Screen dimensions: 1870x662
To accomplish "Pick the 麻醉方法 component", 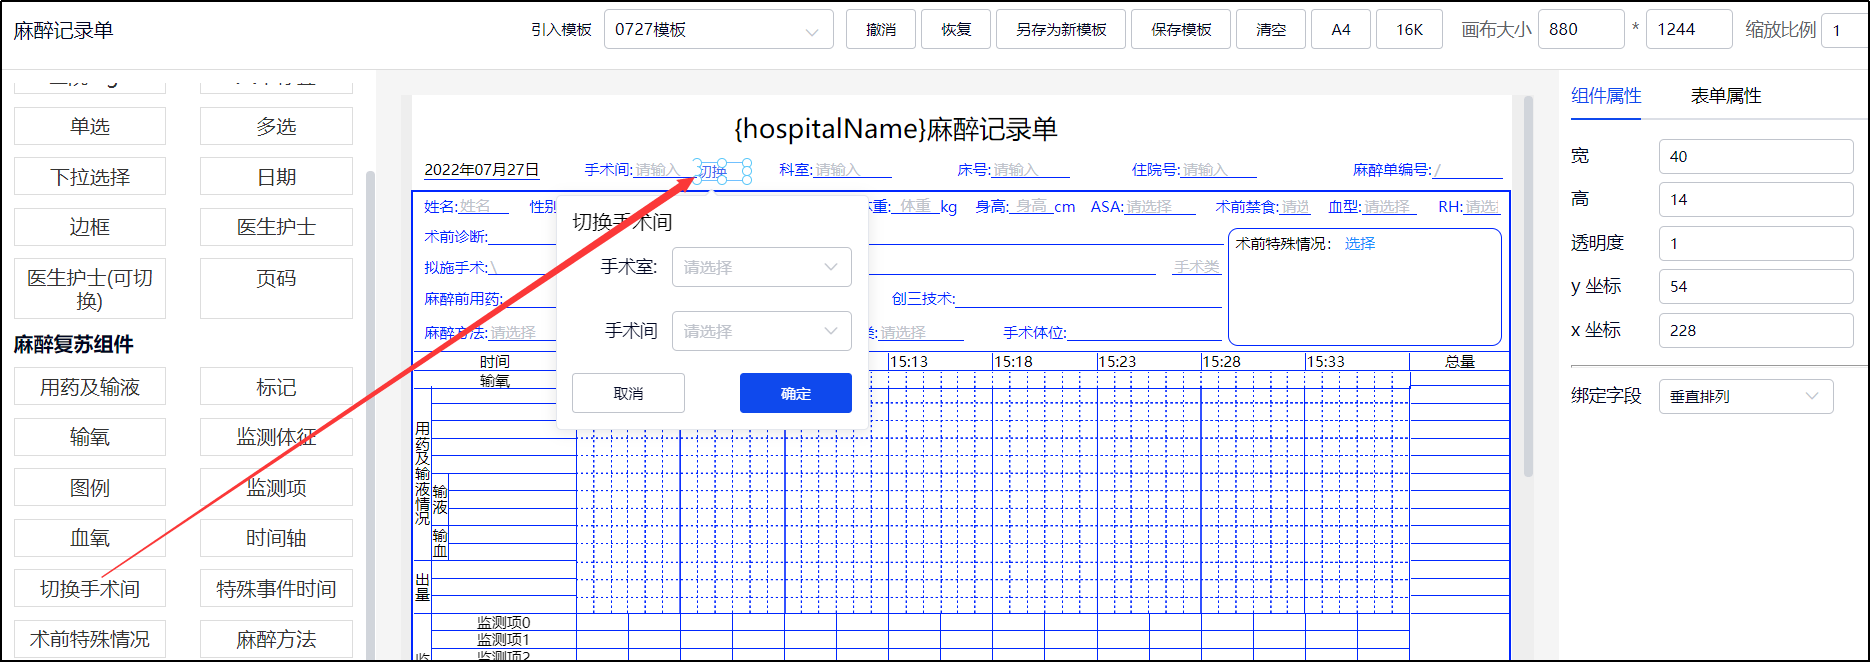I will (x=276, y=639).
